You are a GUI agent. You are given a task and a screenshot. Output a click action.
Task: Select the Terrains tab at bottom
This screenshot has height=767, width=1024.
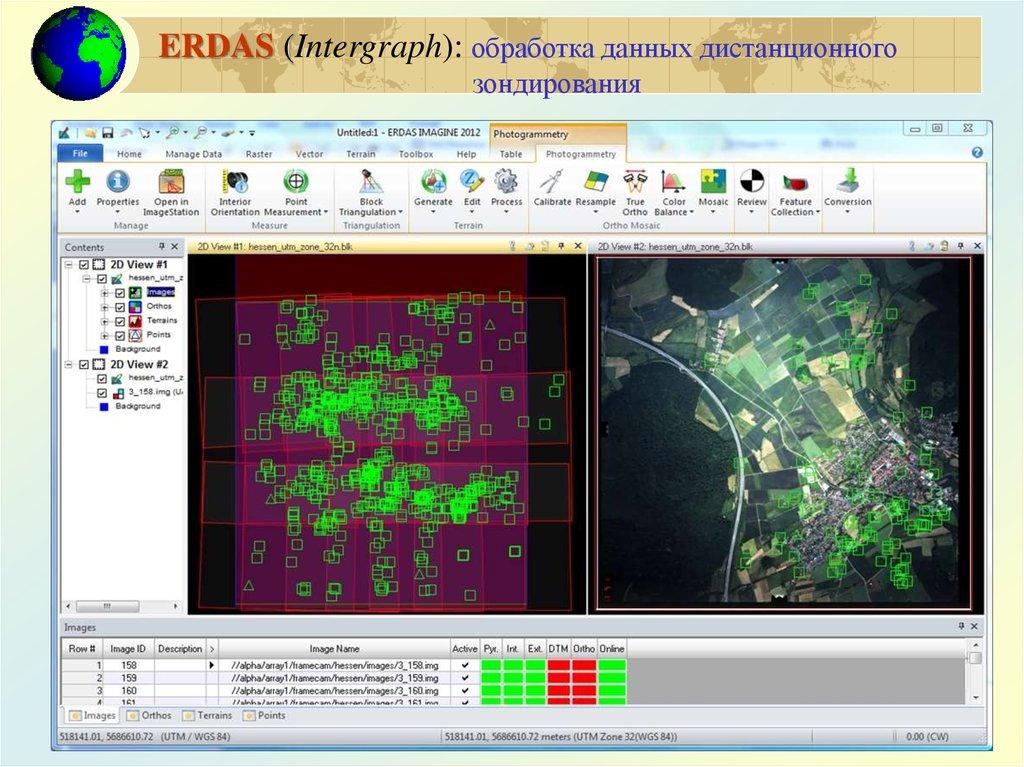(x=209, y=716)
